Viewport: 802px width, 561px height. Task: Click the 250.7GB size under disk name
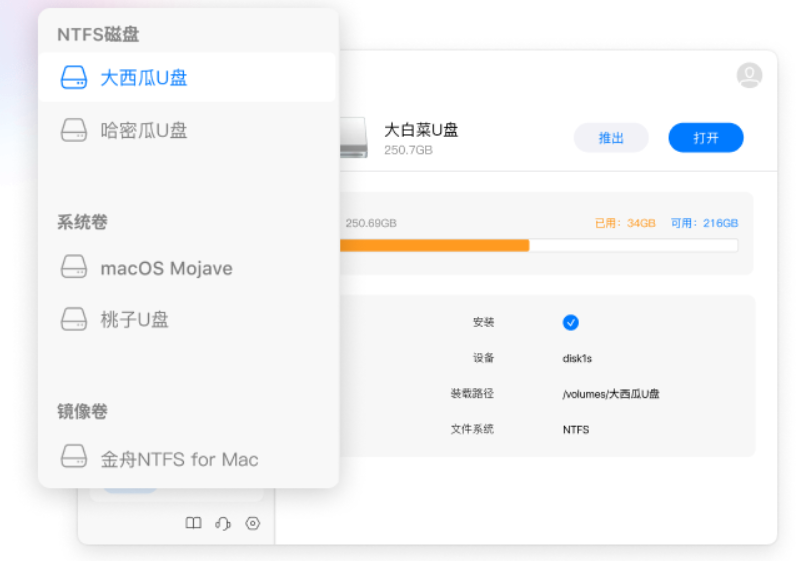point(408,150)
